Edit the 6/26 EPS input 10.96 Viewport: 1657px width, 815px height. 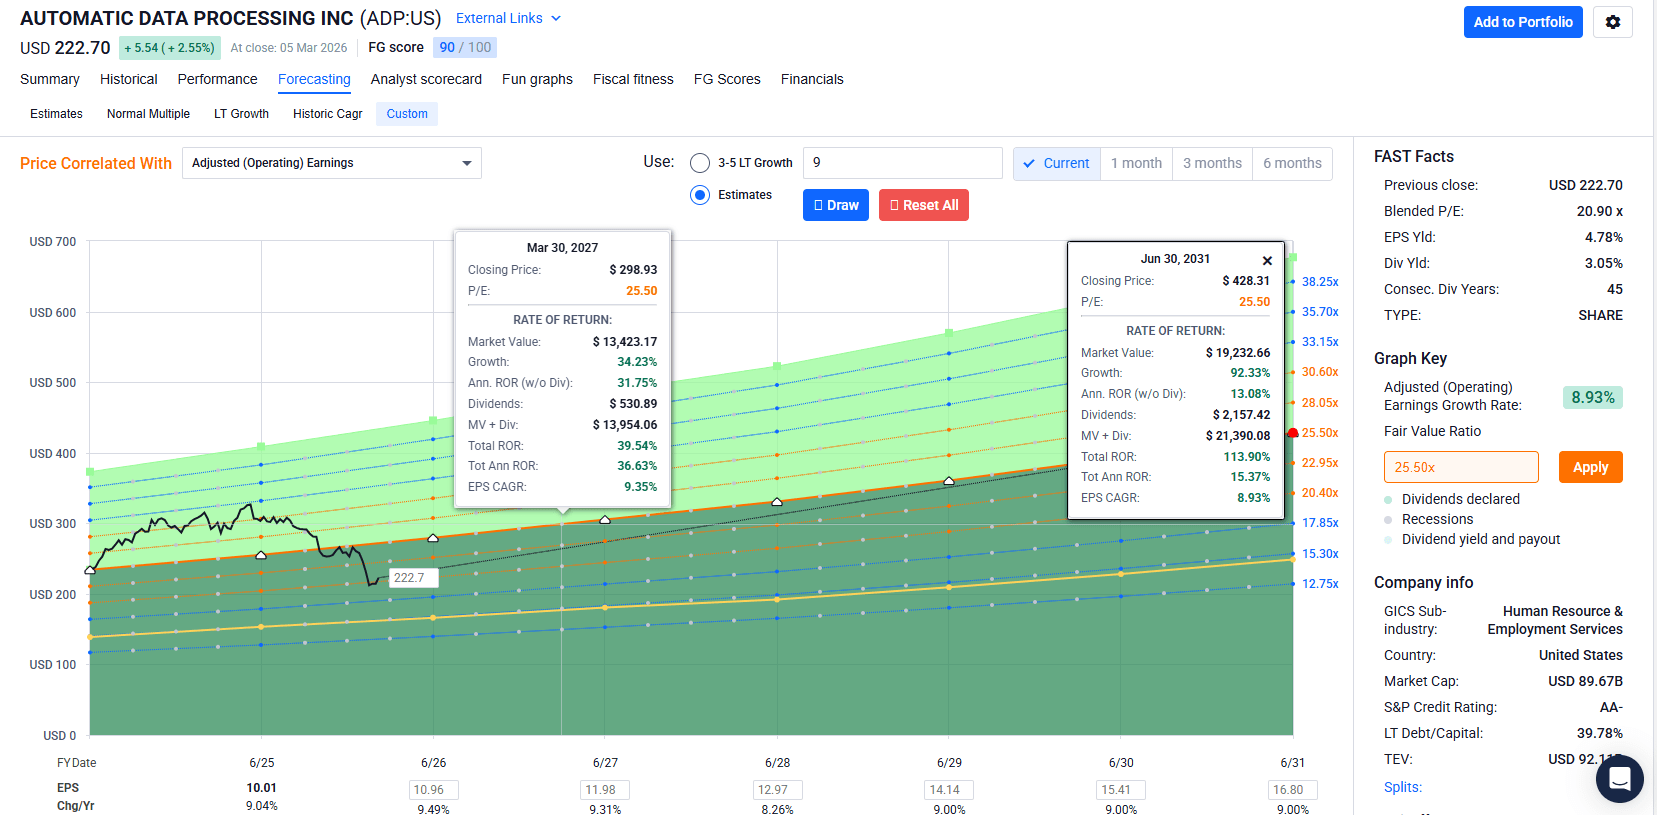[433, 790]
